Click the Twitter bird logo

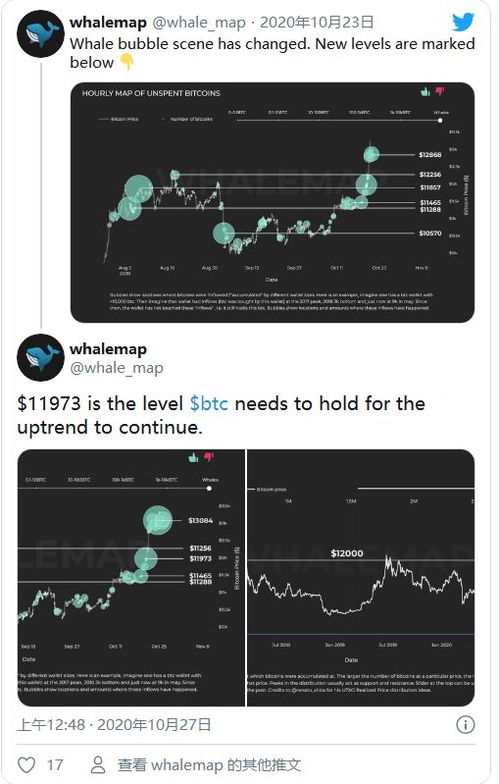(463, 22)
